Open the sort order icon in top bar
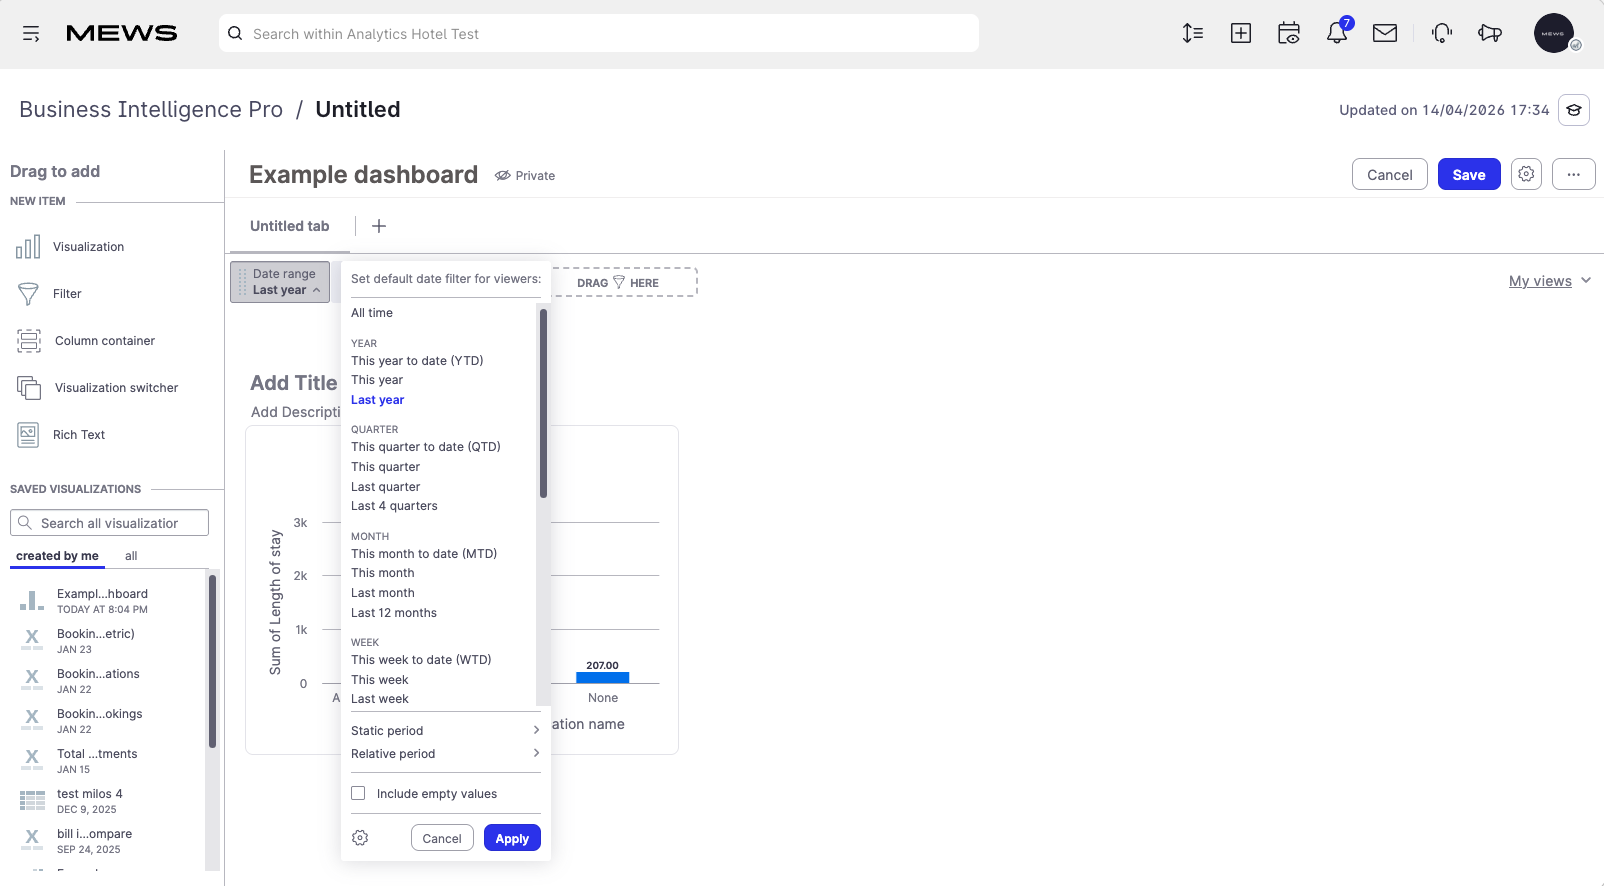Screen dimensions: 1604x886 click(x=1192, y=33)
